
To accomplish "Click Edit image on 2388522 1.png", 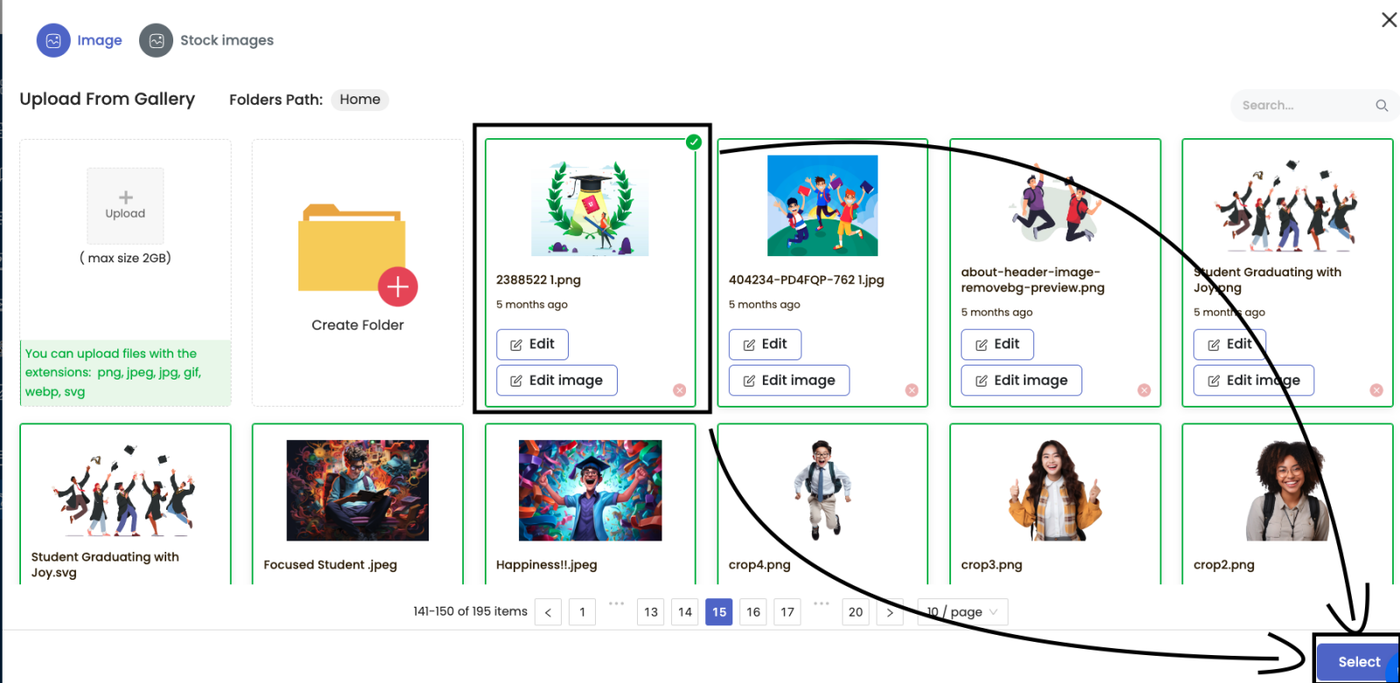I will coord(557,380).
